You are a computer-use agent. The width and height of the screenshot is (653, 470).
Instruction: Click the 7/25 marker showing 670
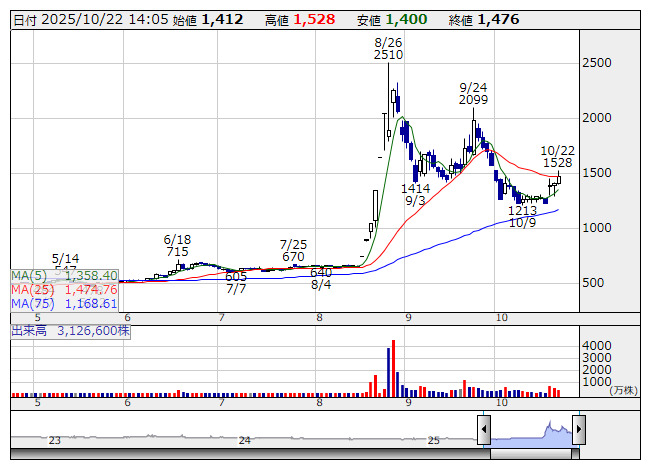[x=293, y=250]
